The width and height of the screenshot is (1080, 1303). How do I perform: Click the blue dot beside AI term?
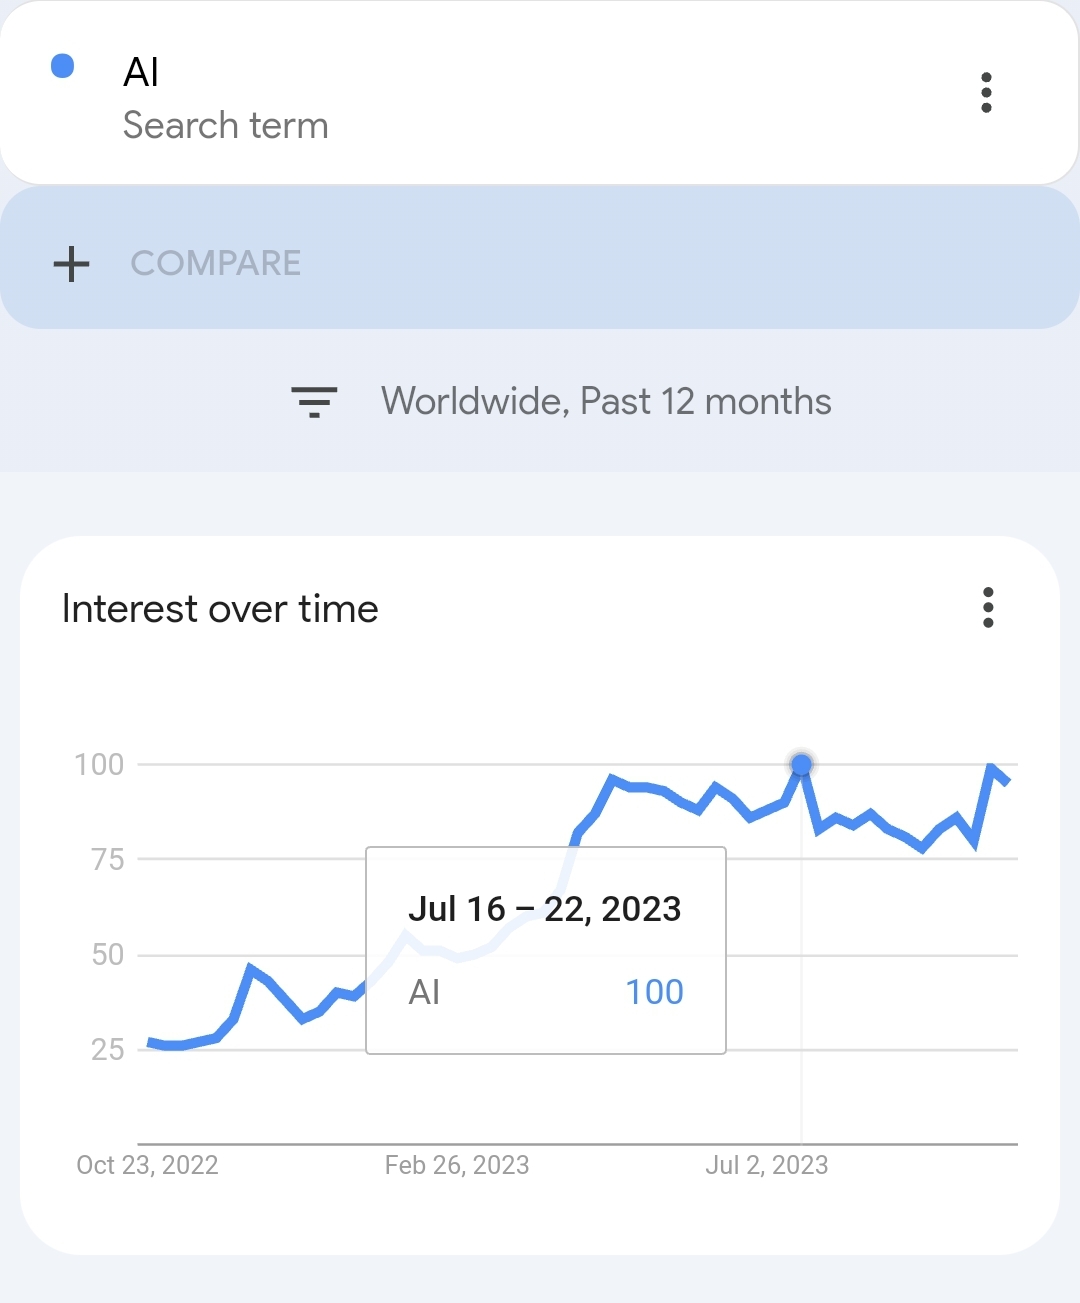click(x=62, y=66)
